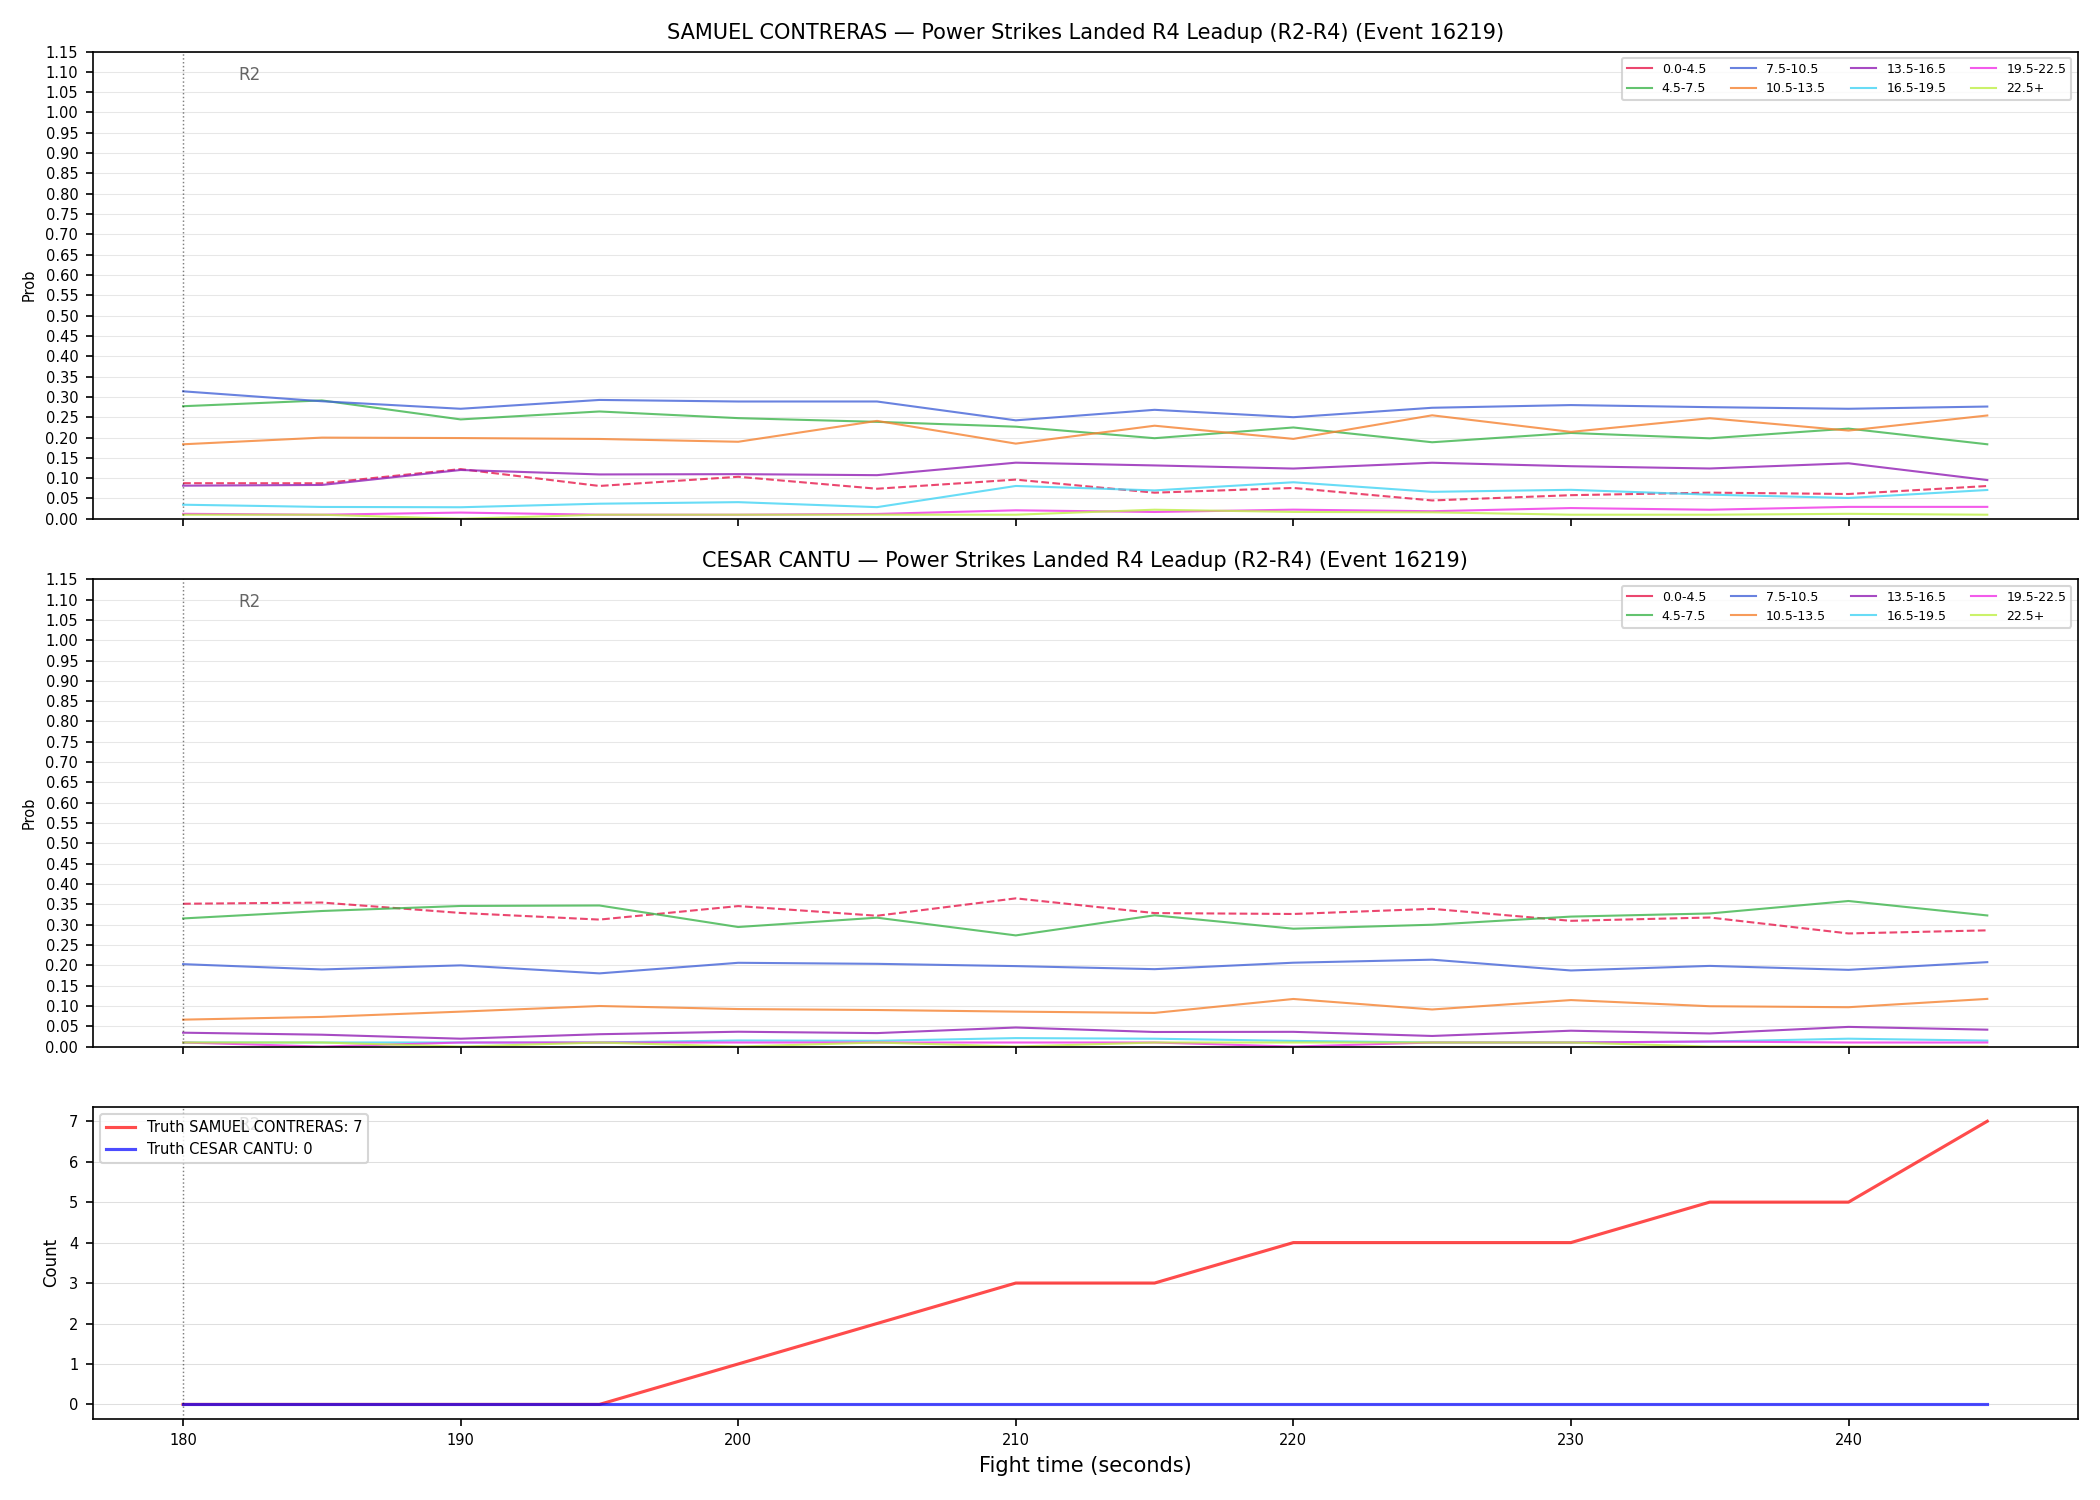2100x1500 pixels.
Task: Click the R2 round marker in Samuel Contreras chart
Action: click(x=249, y=74)
